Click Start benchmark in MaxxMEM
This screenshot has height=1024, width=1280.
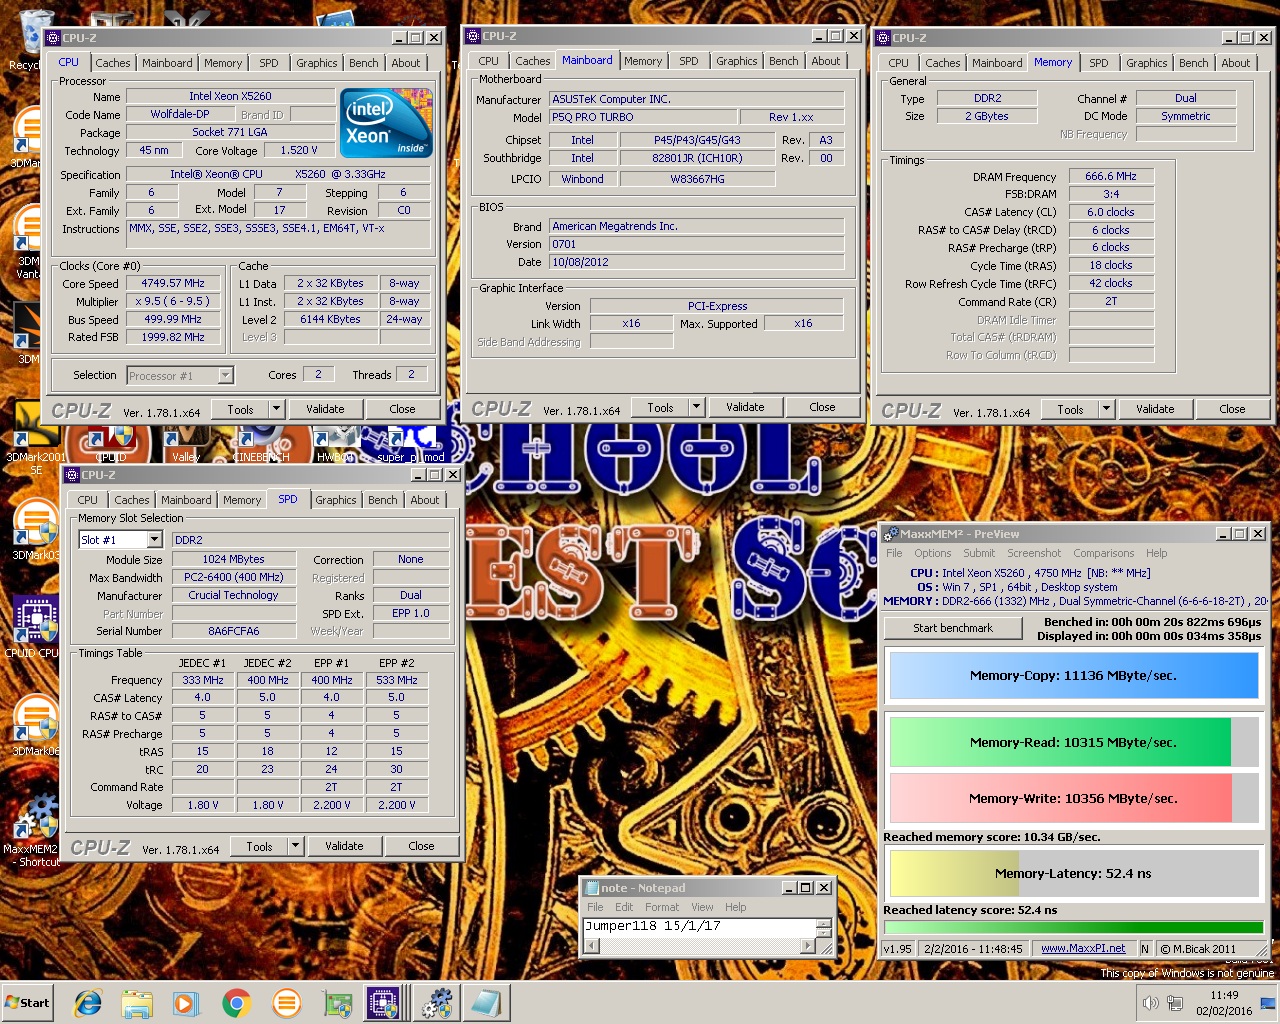tap(953, 628)
